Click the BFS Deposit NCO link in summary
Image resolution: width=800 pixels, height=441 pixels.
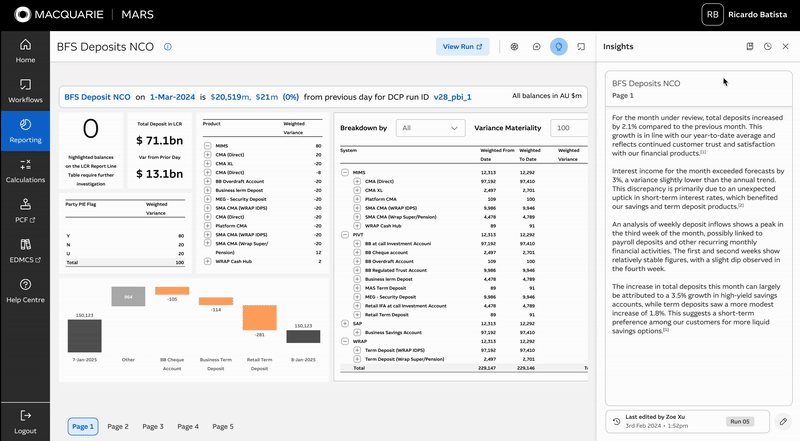(x=97, y=97)
